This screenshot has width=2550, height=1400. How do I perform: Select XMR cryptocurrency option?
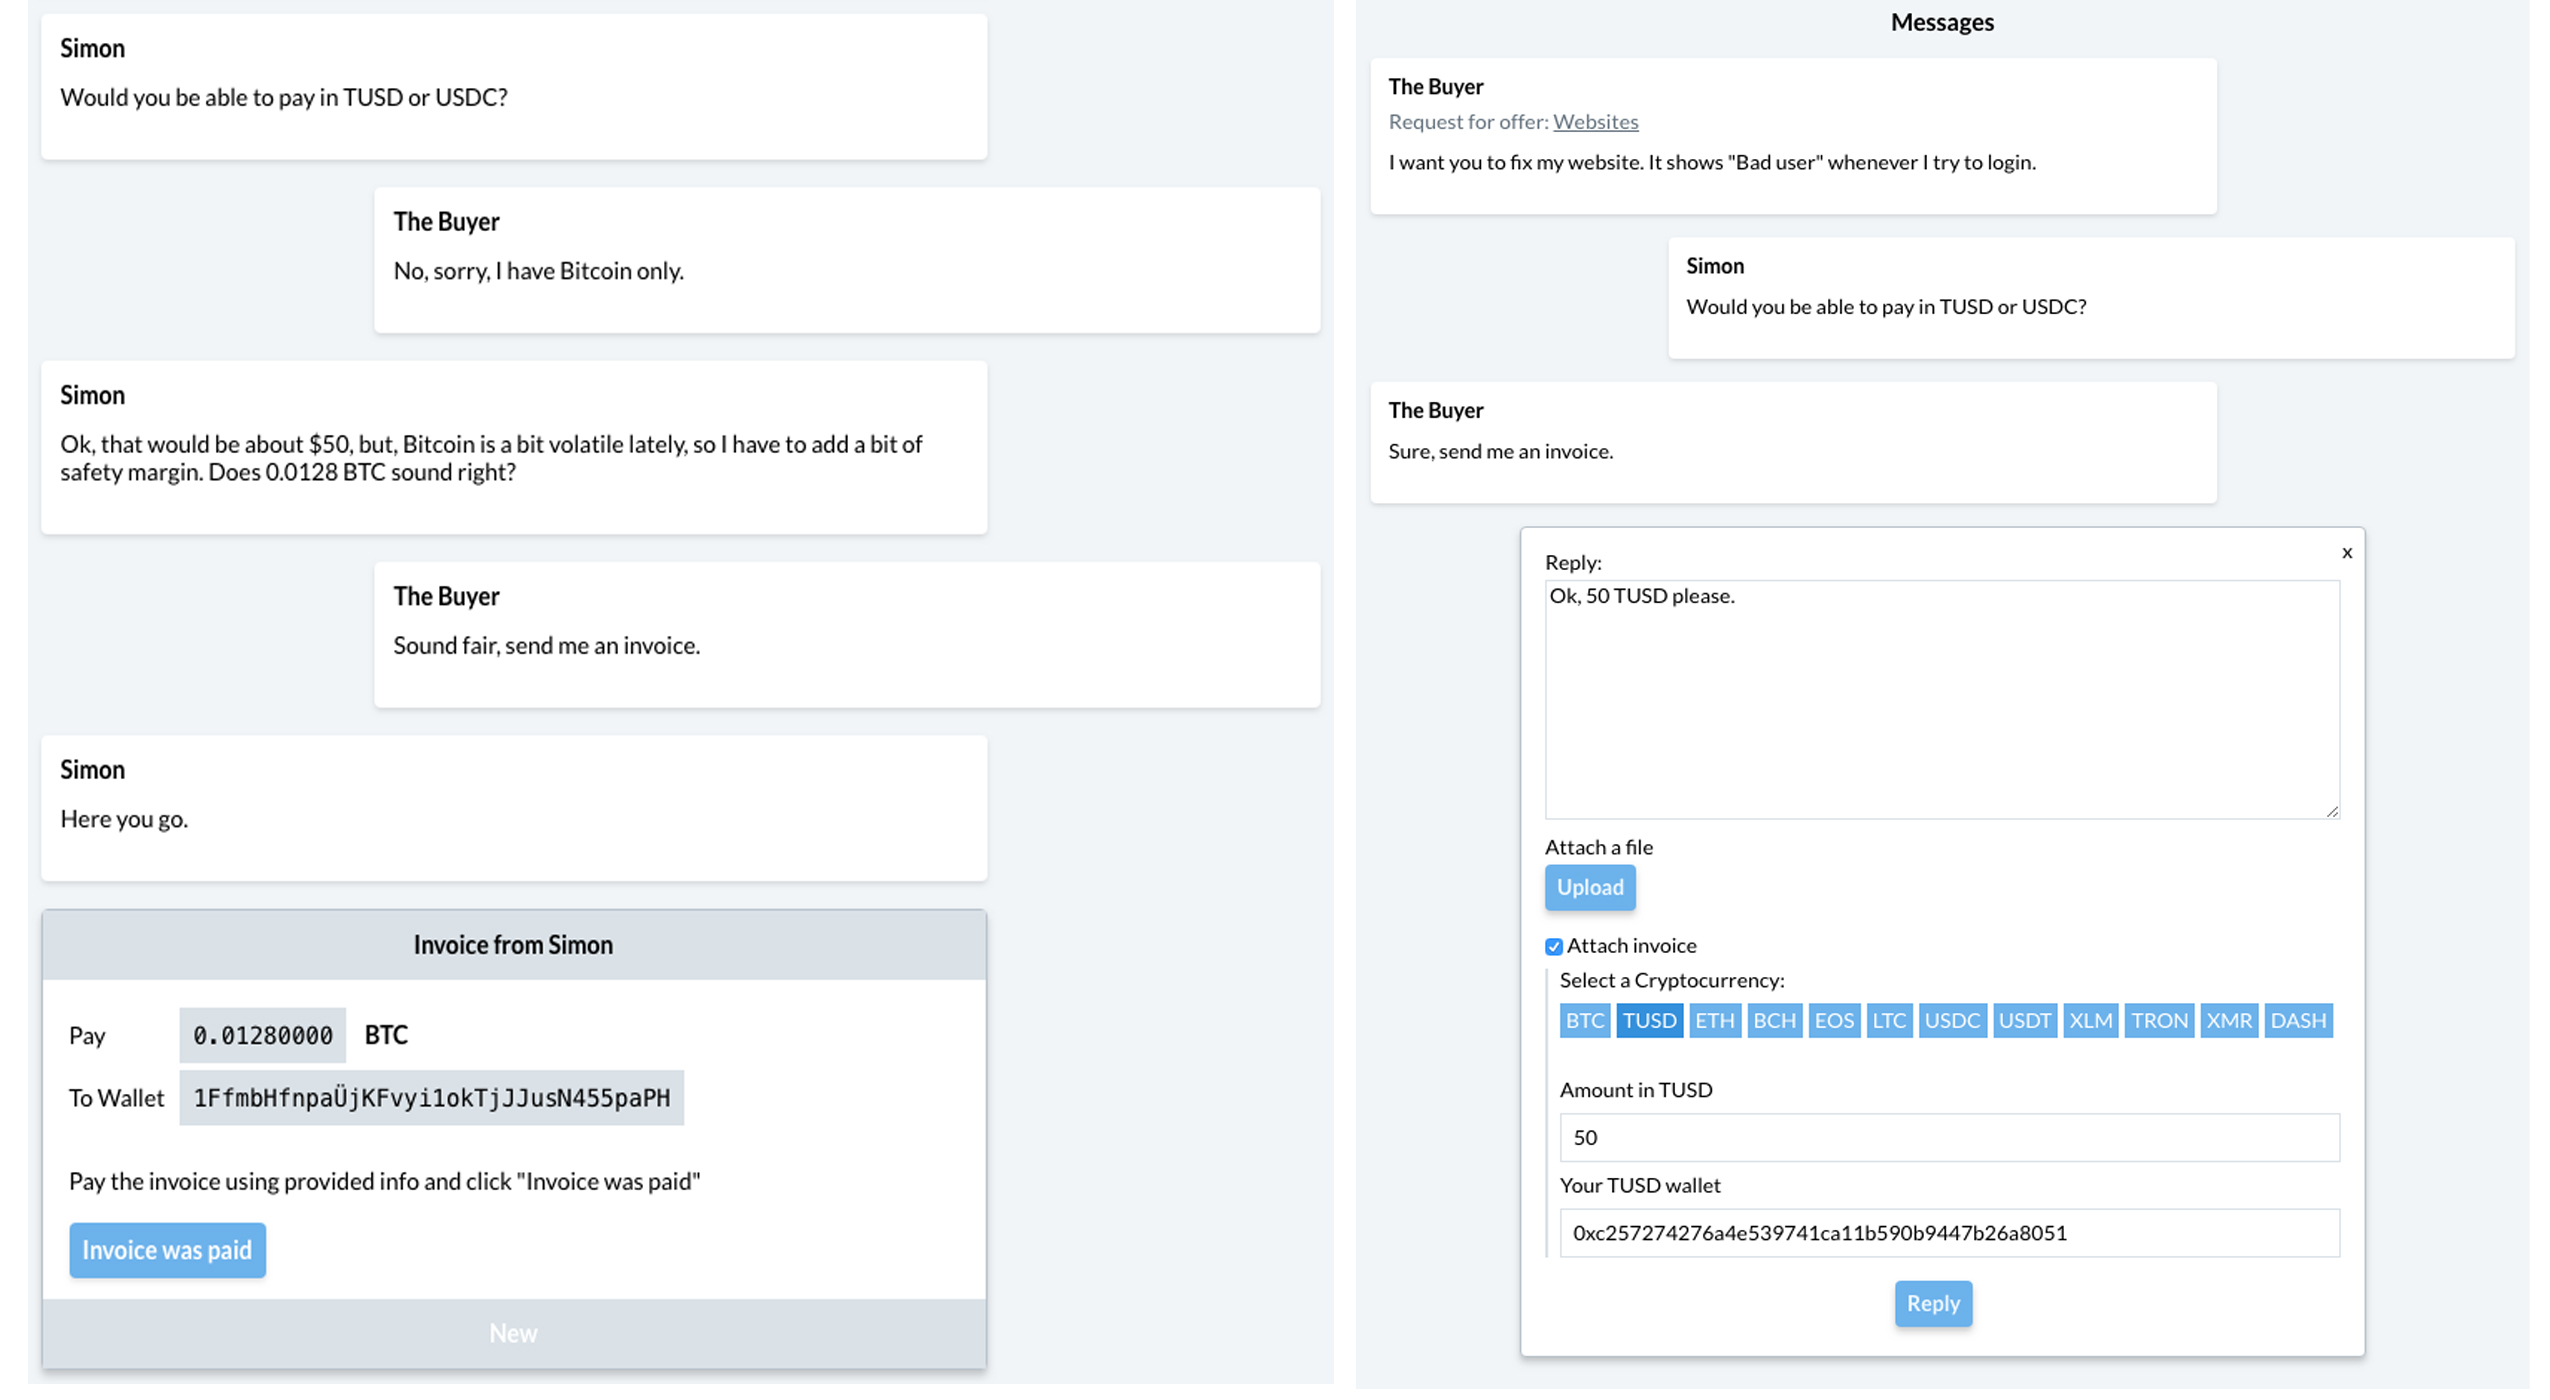pos(2228,1019)
